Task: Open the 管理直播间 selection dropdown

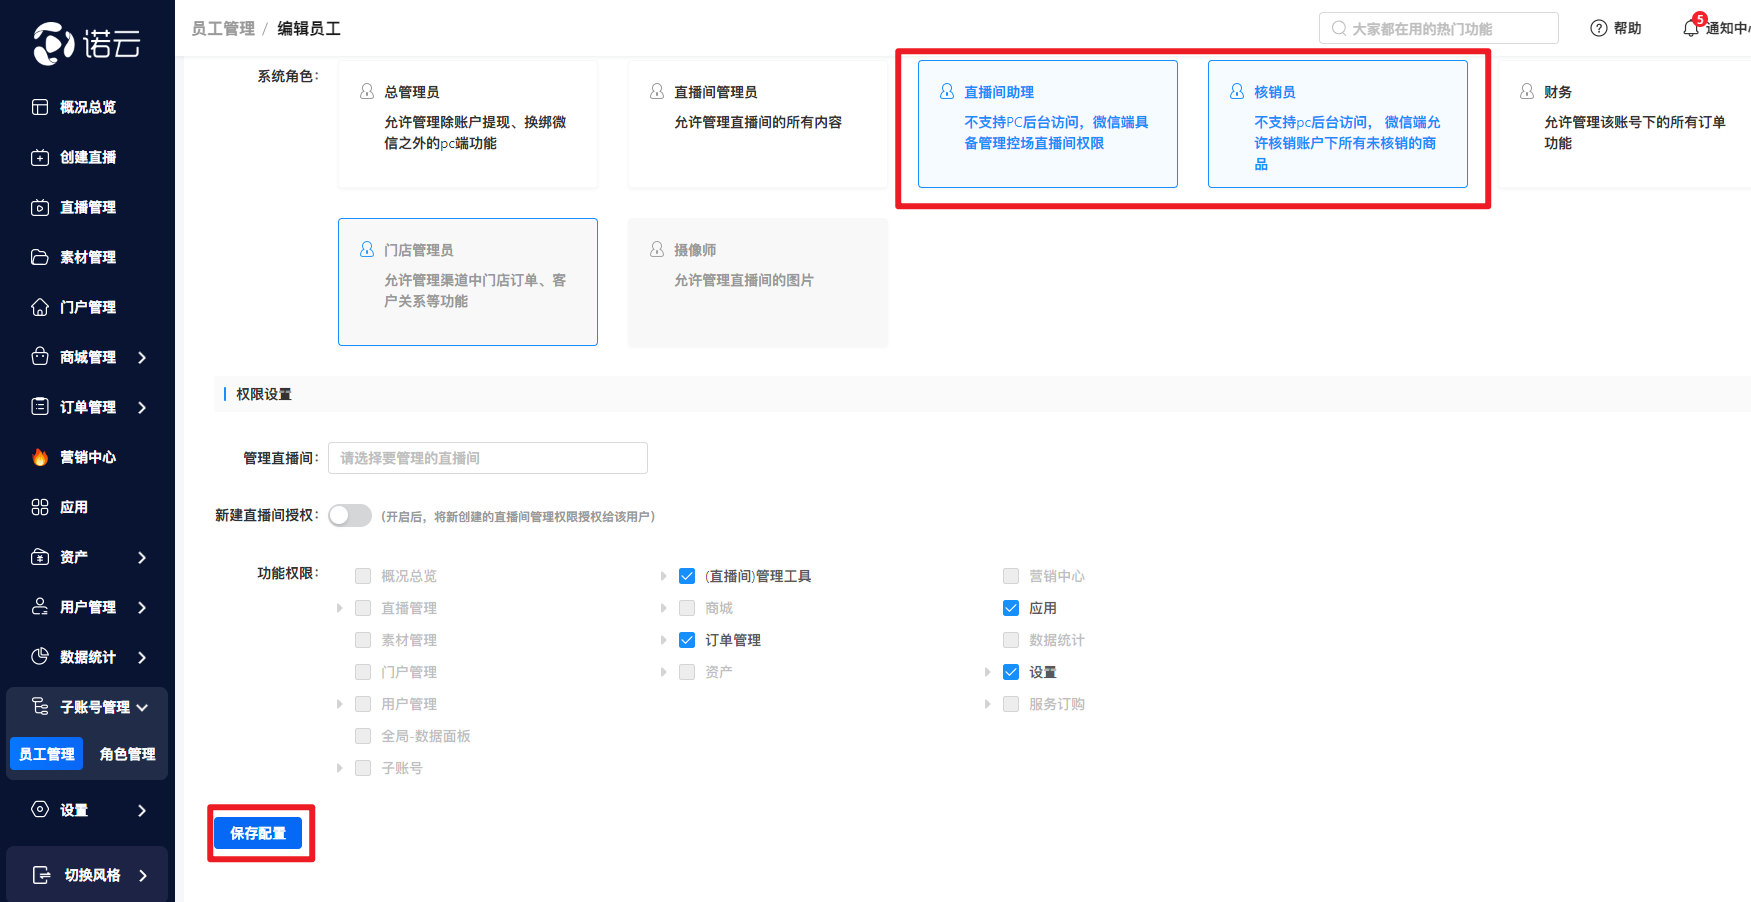Action: [x=487, y=458]
